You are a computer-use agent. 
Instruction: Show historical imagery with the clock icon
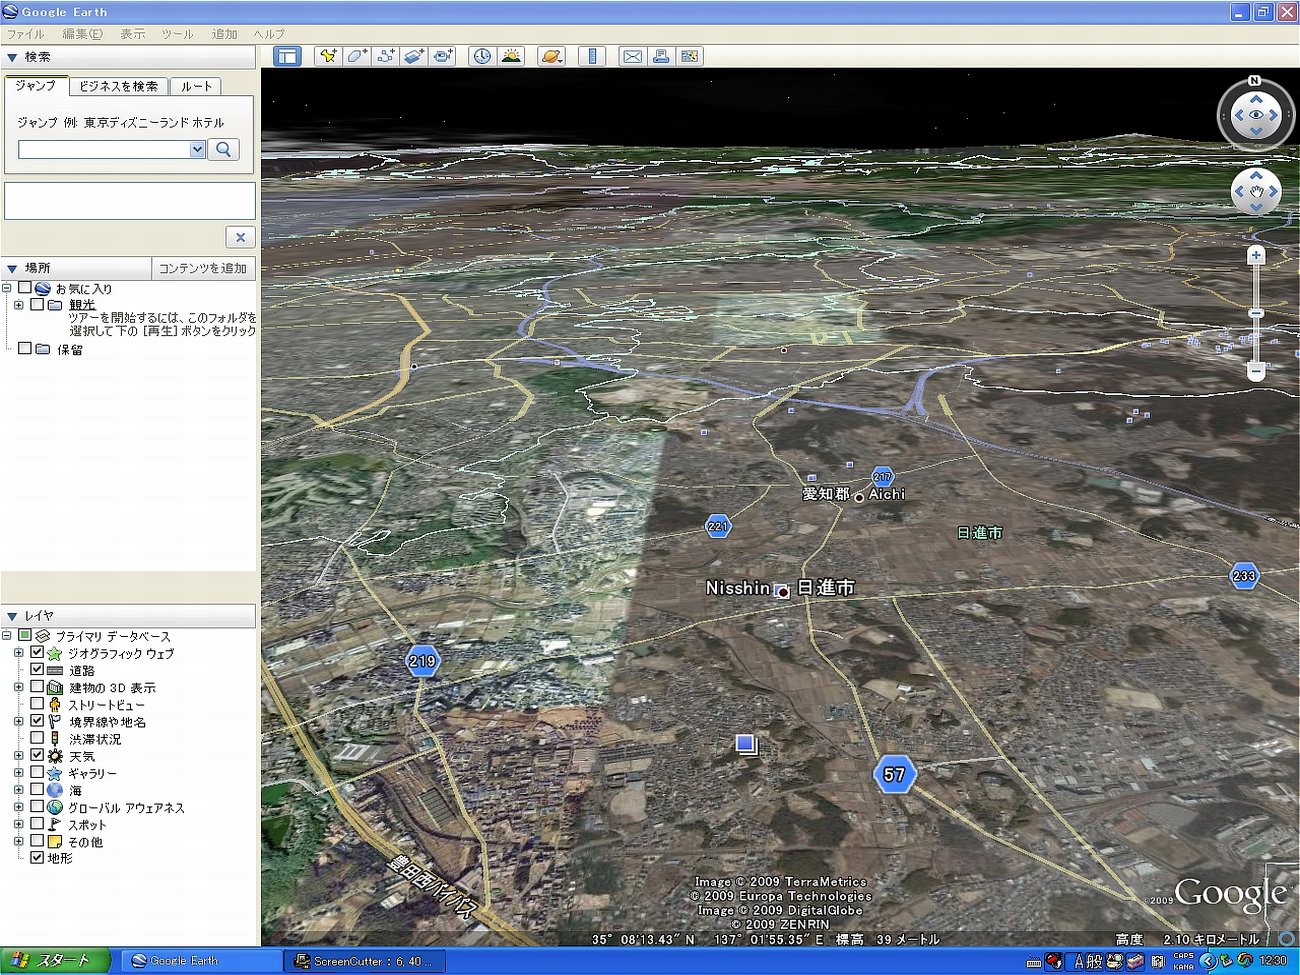coord(482,56)
